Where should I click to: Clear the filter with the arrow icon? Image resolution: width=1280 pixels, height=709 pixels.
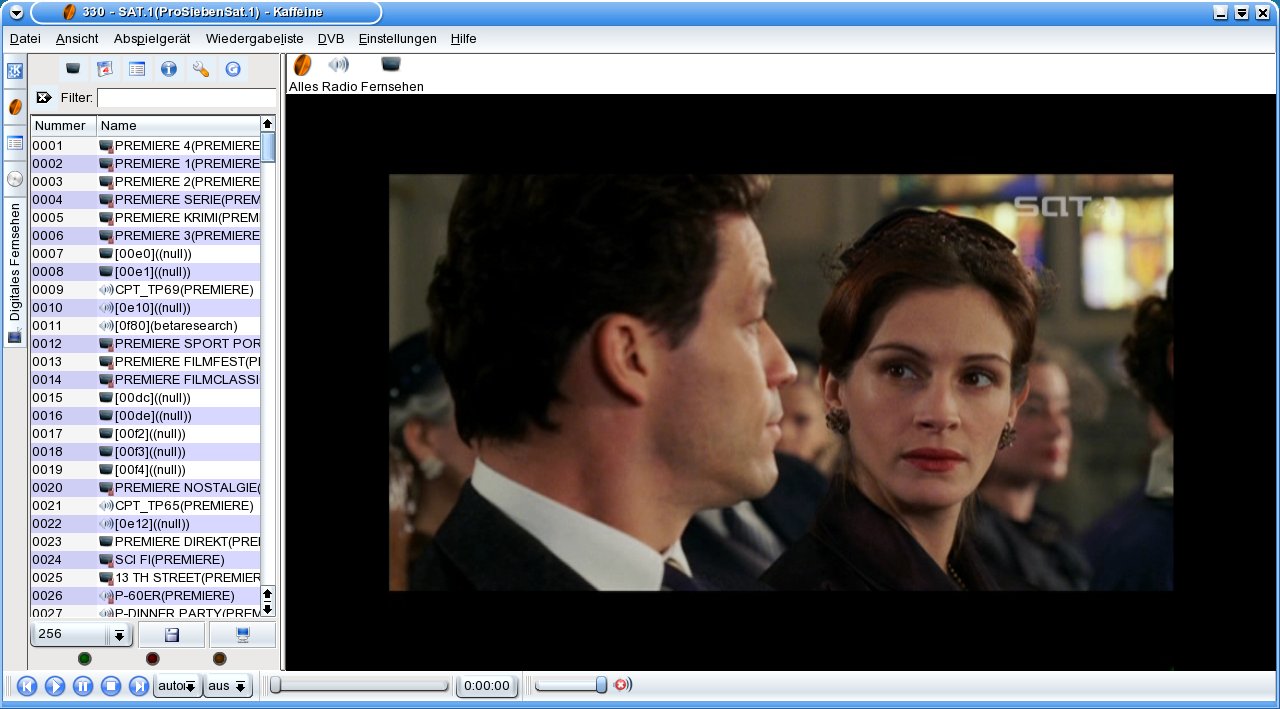pos(43,98)
